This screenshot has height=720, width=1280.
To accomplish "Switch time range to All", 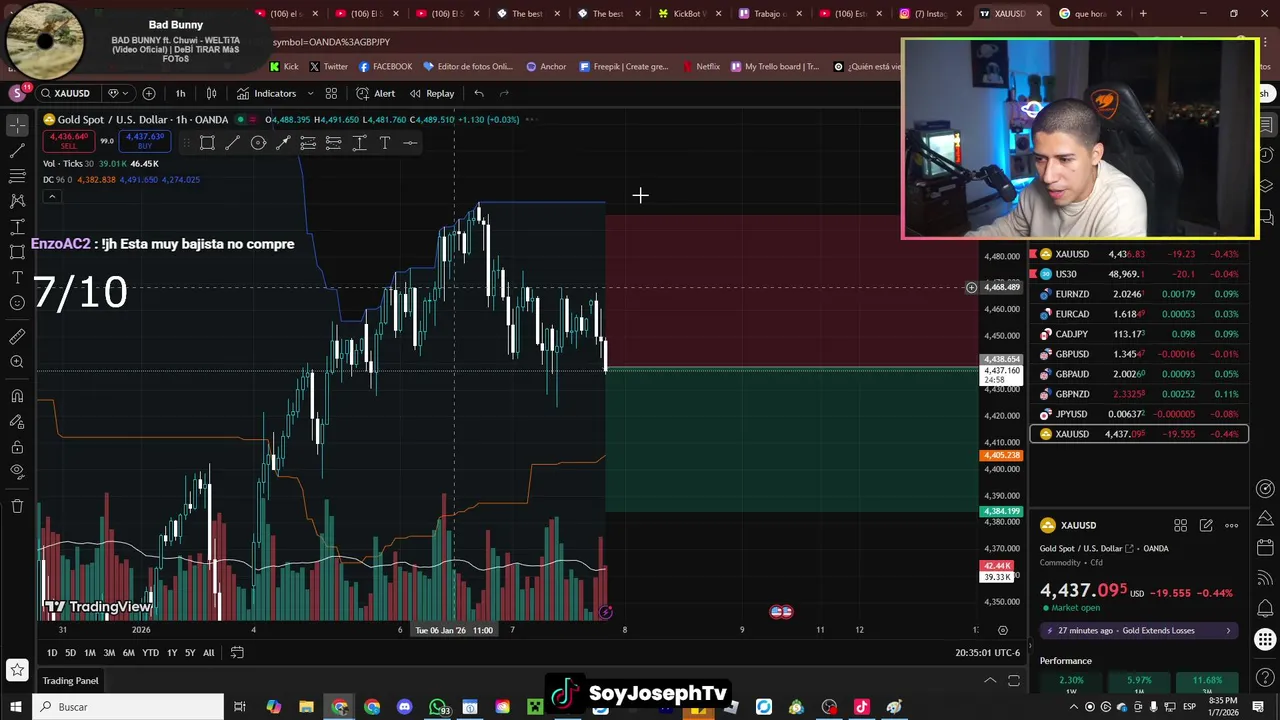I will pos(208,653).
